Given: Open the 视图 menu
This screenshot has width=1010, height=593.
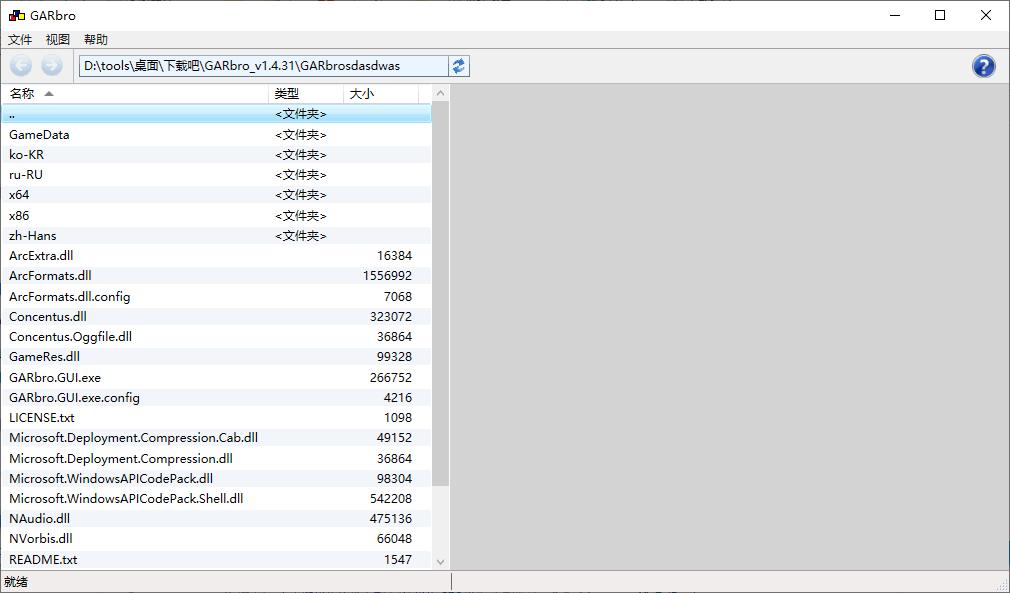Looking at the screenshot, I should coord(58,40).
